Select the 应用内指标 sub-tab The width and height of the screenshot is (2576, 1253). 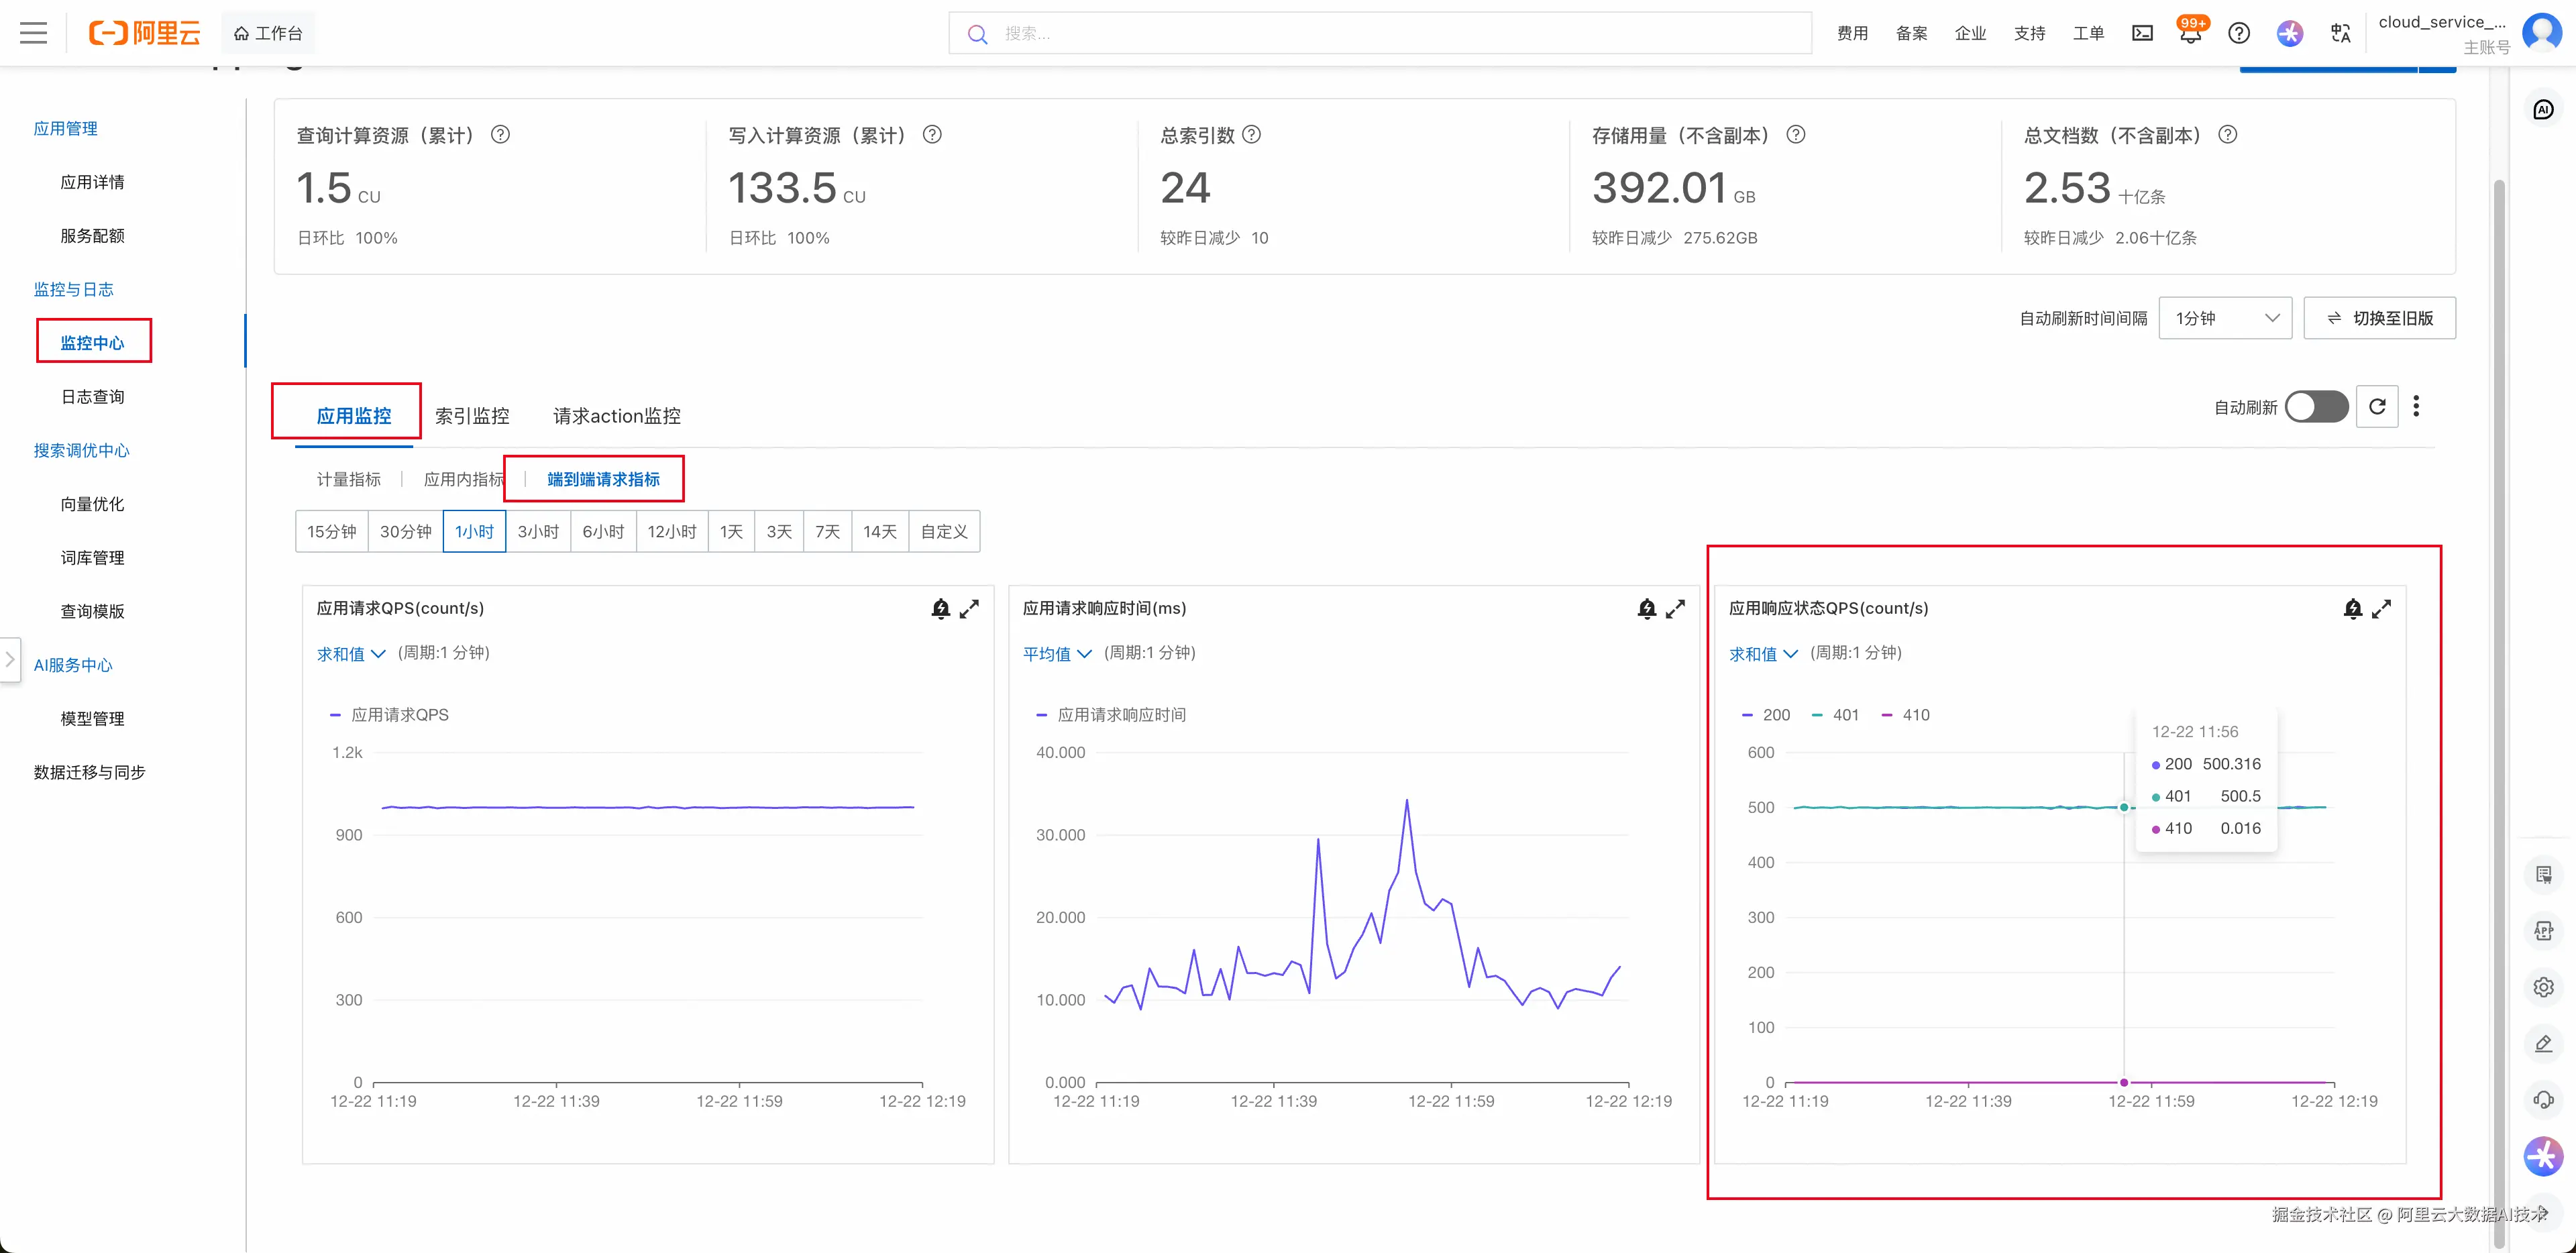pyautogui.click(x=463, y=480)
